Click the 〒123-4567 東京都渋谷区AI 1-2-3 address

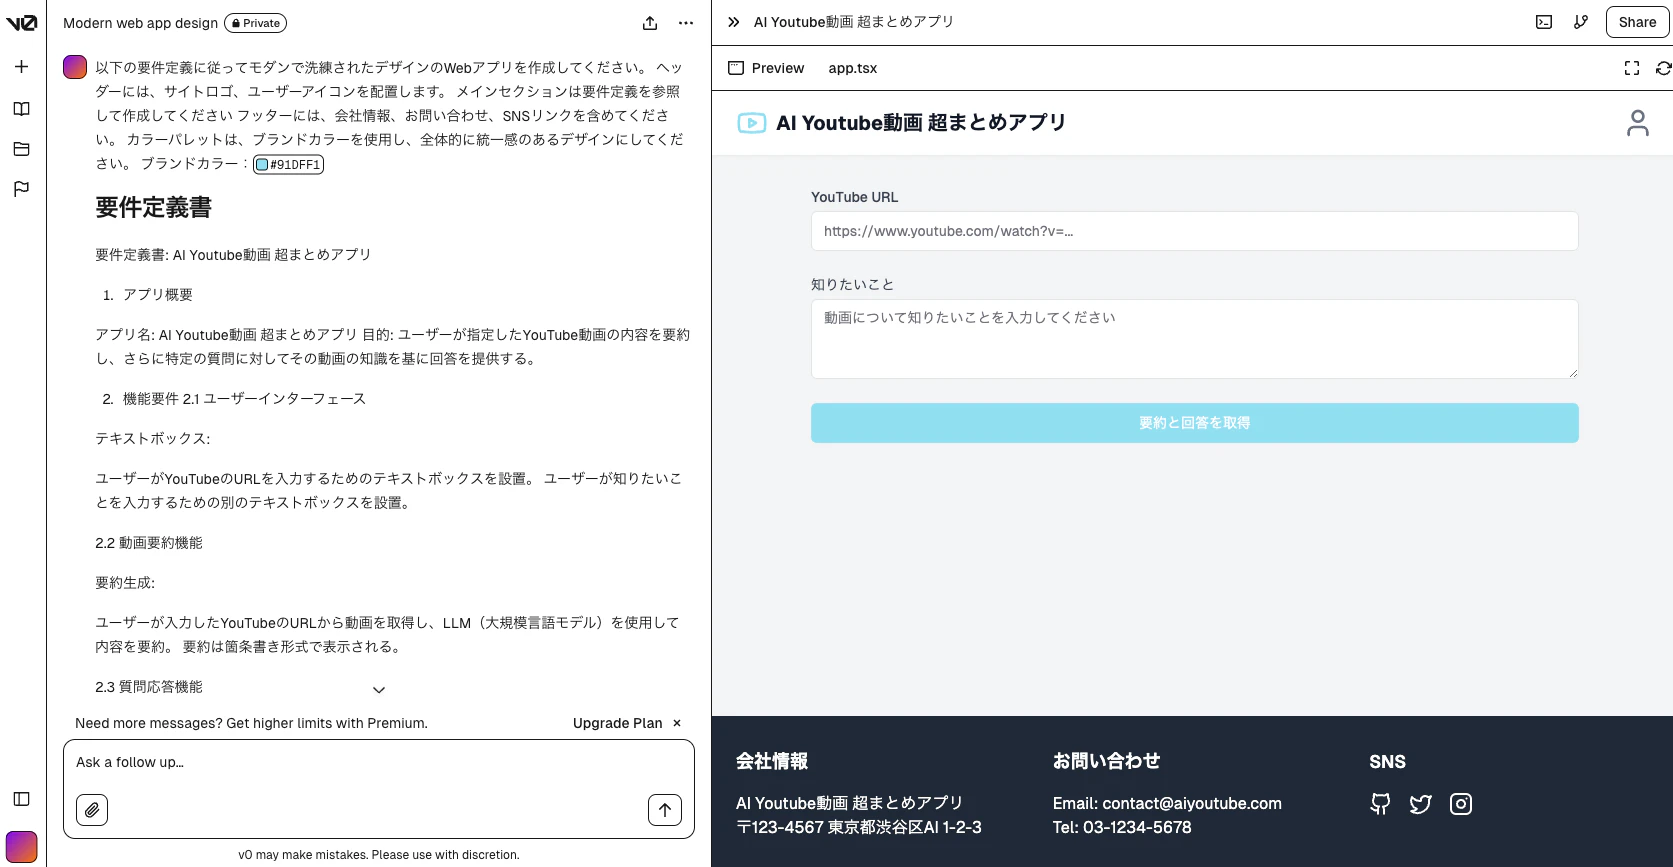[x=859, y=828]
